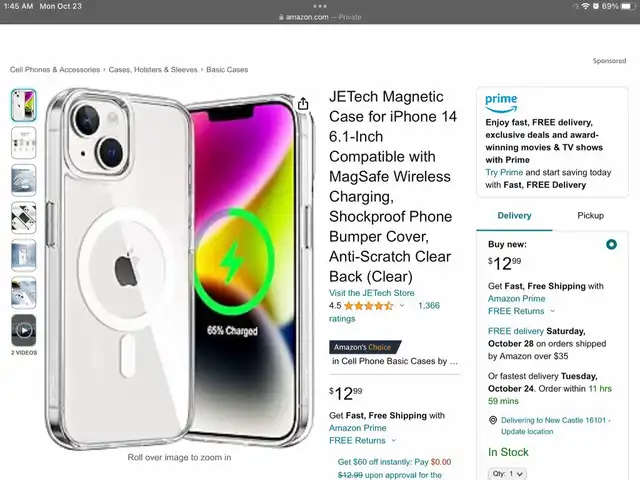The width and height of the screenshot is (640, 480).
Task: Tap the share icon on product image
Action: point(303,104)
